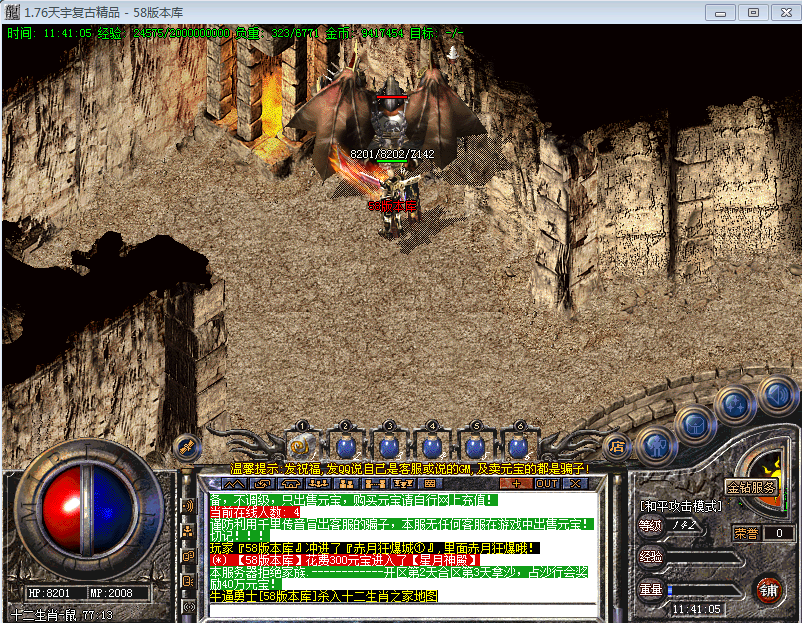The image size is (802, 623).
Task: Toggle the sound speaker round button
Action: [774, 393]
